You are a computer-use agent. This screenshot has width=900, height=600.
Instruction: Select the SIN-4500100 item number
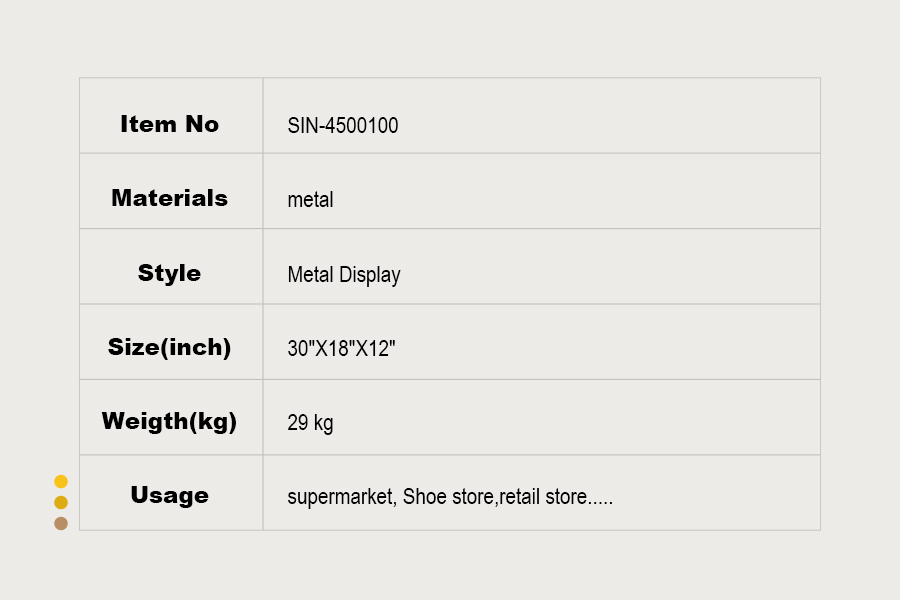point(342,125)
